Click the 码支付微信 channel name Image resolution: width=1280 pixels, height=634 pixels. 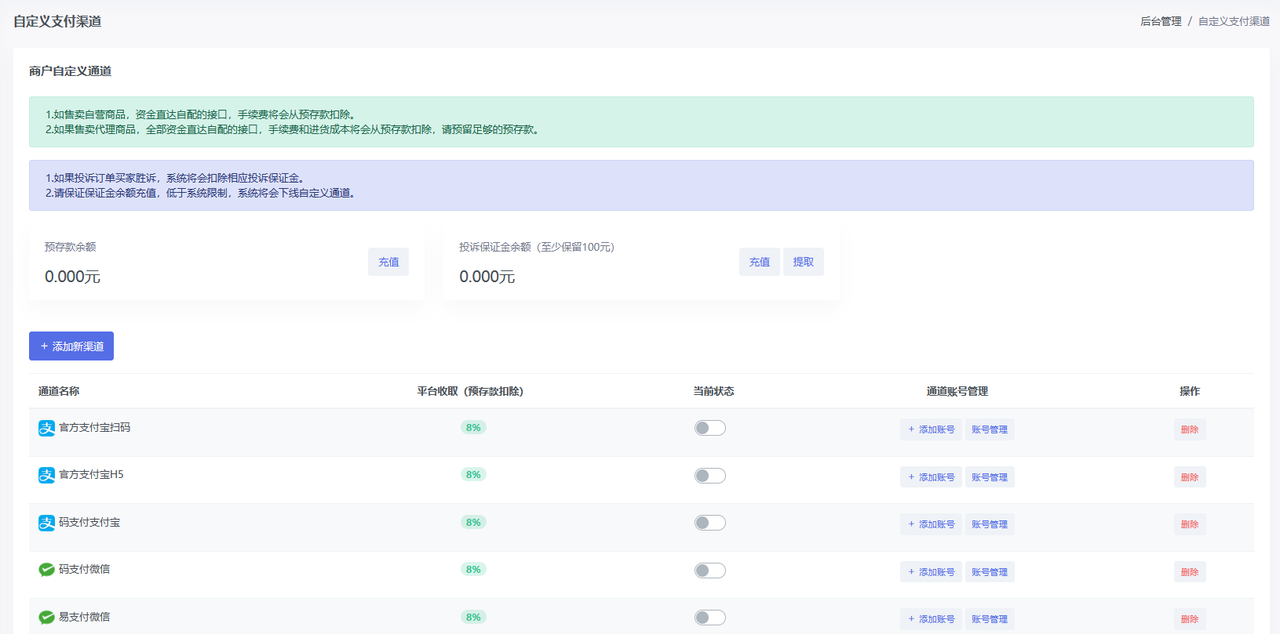pyautogui.click(x=84, y=569)
